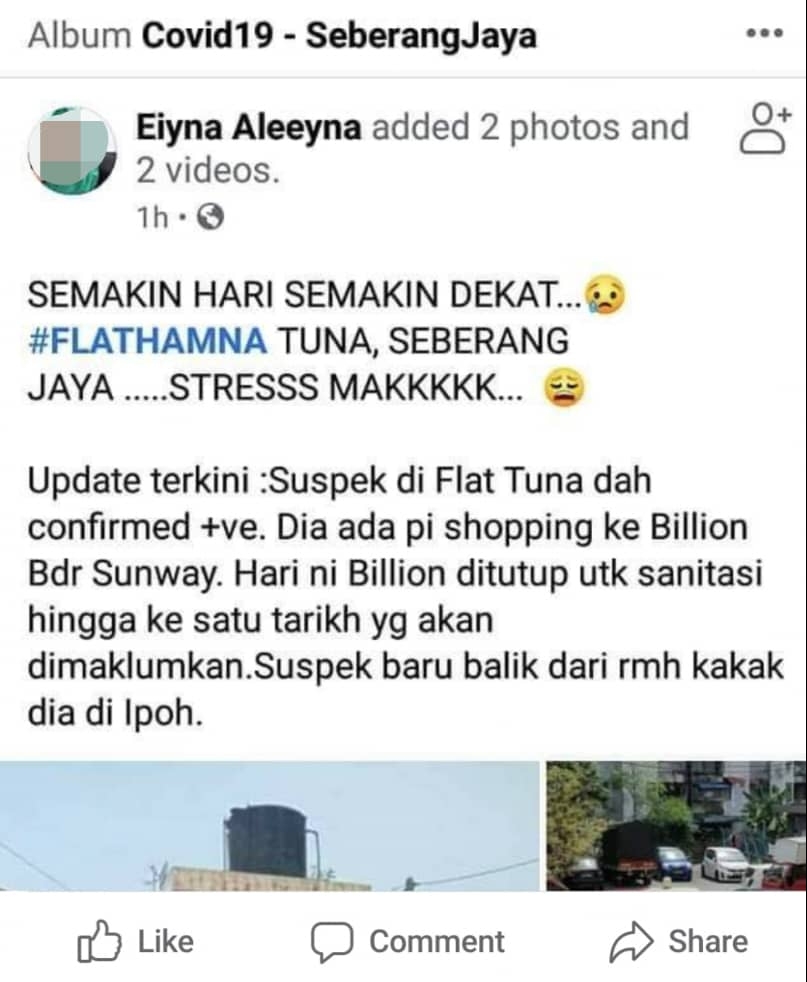Tap the Share button label
The height and width of the screenshot is (982, 807).
tap(708, 941)
